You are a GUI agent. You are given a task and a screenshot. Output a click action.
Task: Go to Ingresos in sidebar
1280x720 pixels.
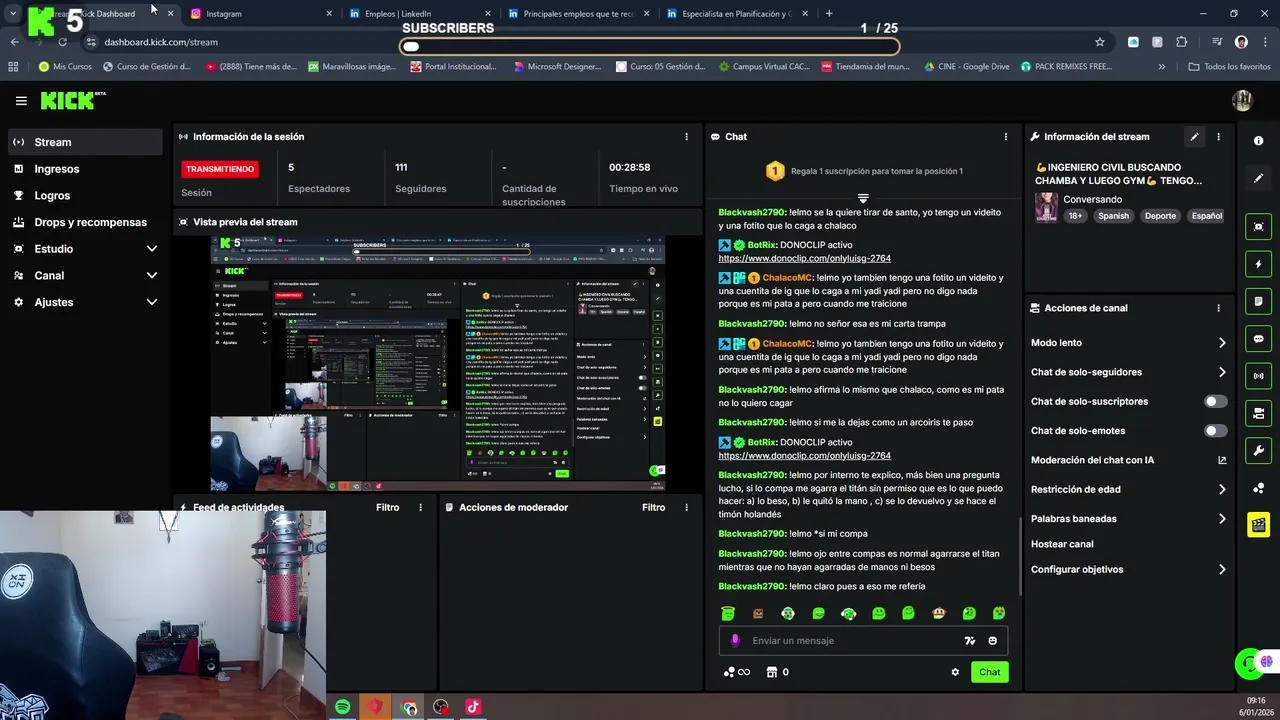(86, 169)
